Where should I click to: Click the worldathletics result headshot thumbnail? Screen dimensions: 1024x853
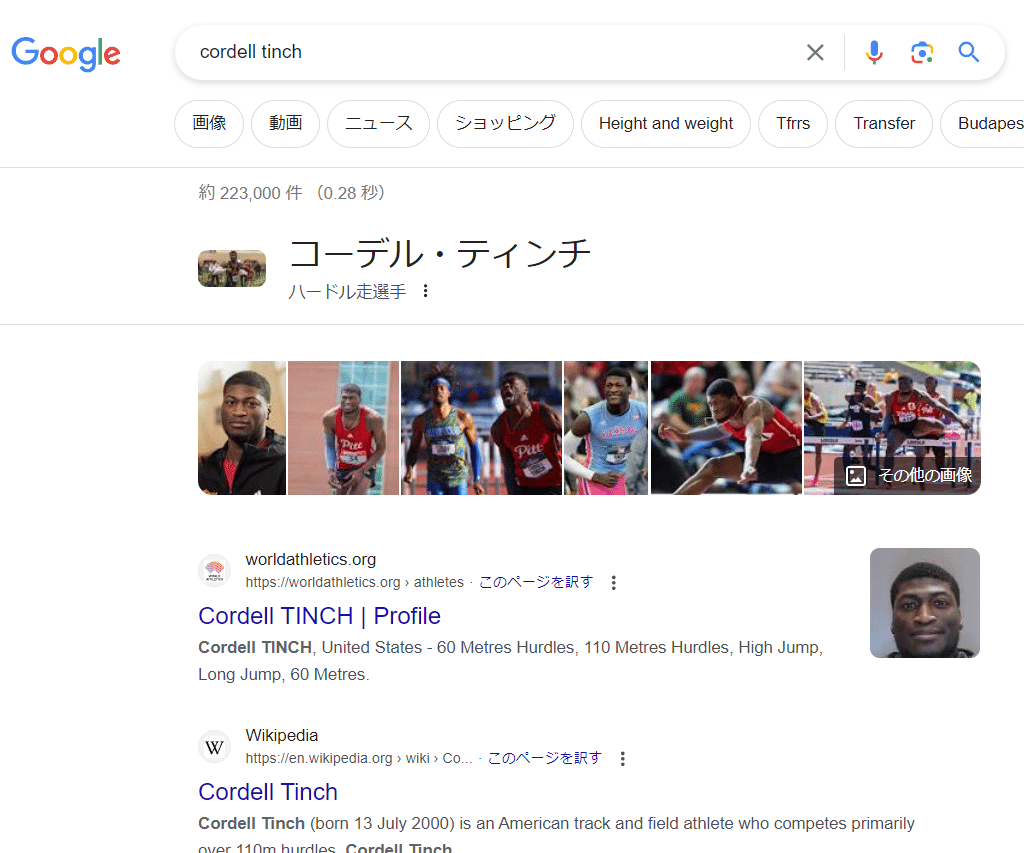(925, 603)
